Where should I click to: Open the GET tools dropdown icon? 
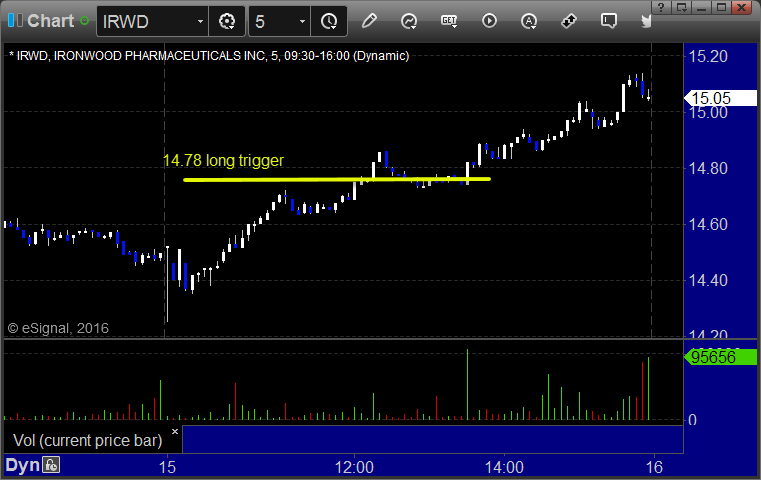tap(449, 21)
